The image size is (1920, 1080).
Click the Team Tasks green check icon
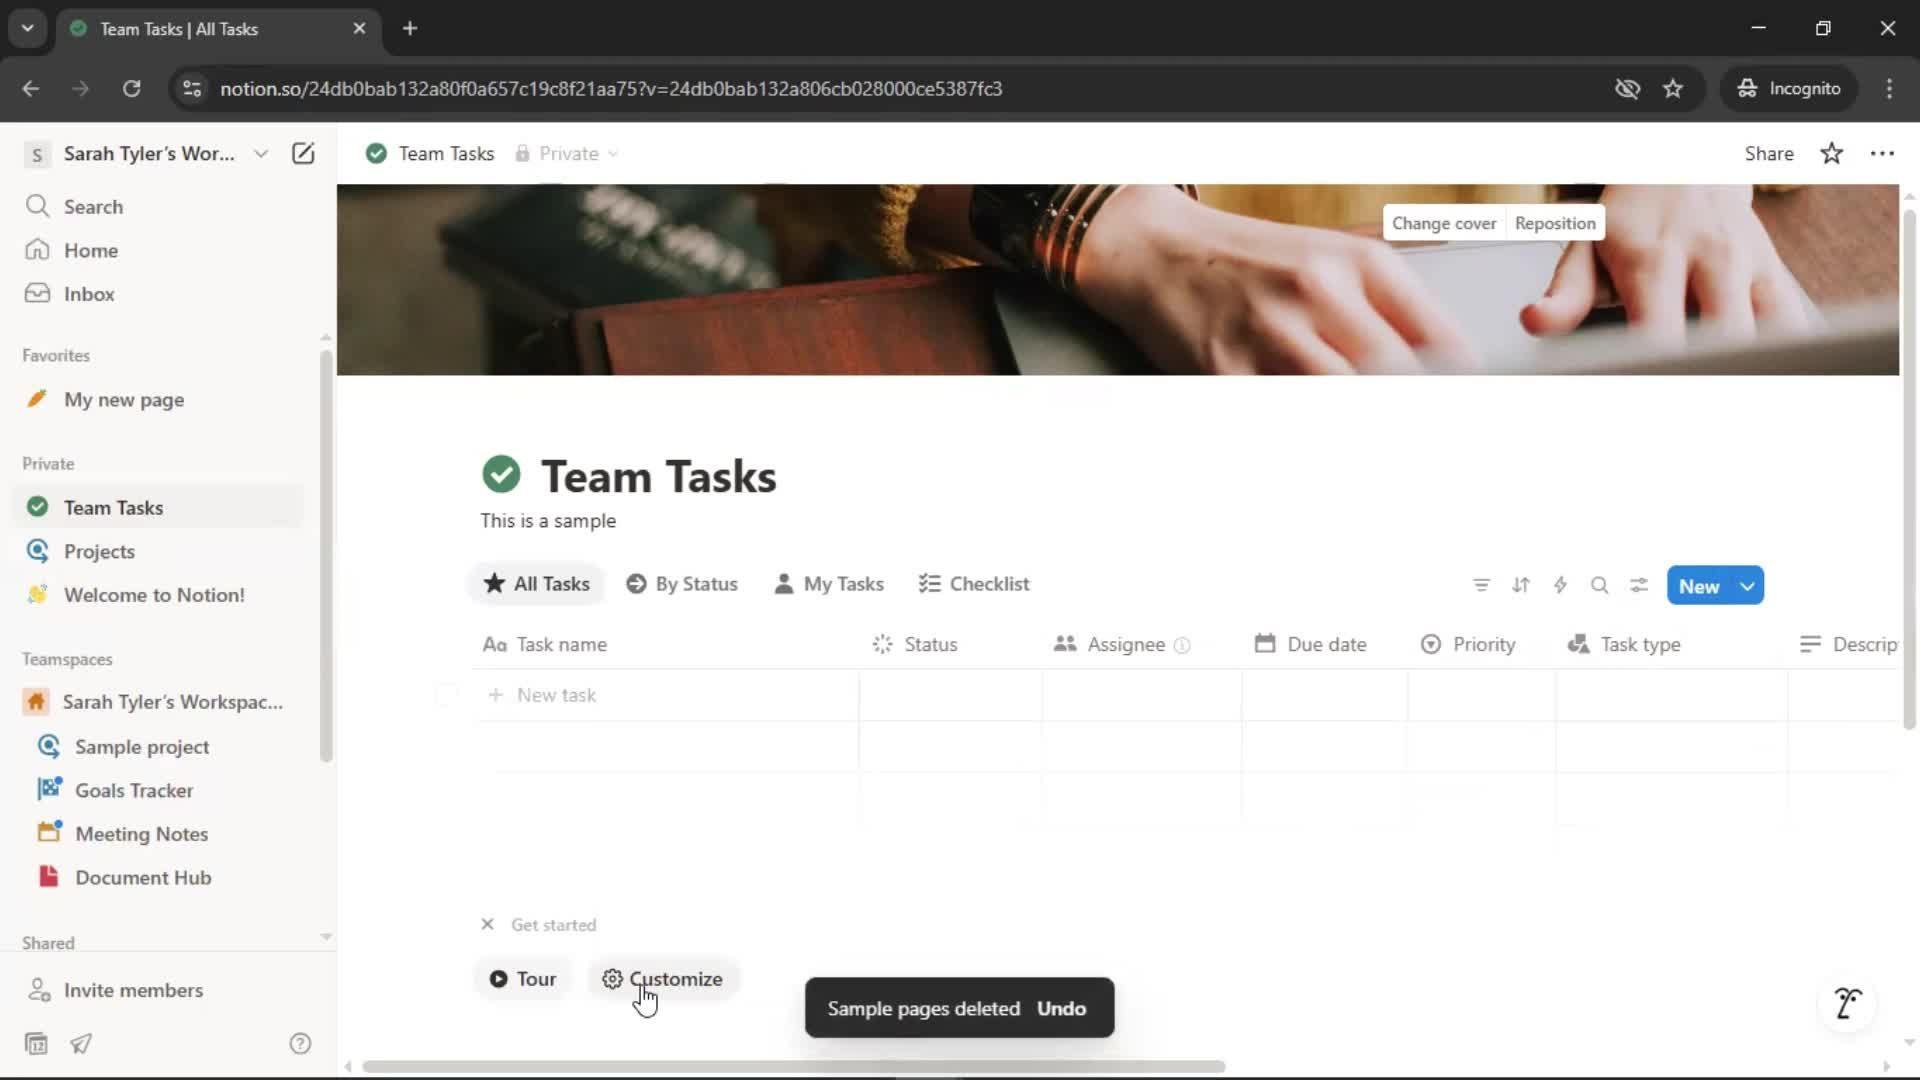pyautogui.click(x=501, y=475)
